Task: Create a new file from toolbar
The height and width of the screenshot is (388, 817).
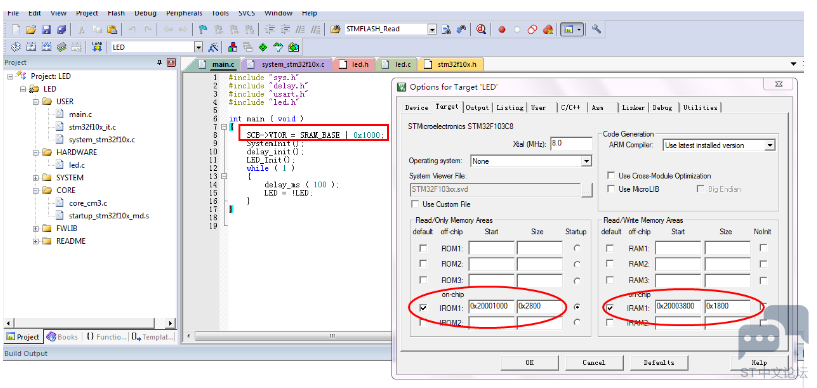Action: 16,29
